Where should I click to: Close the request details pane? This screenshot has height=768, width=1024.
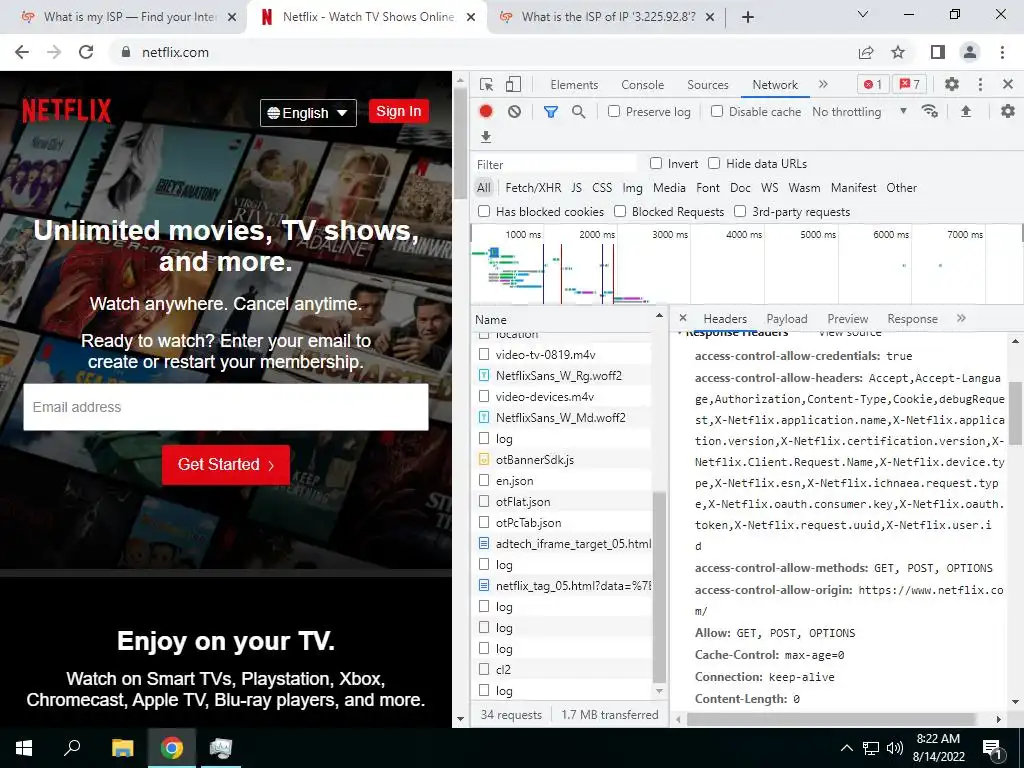682,318
